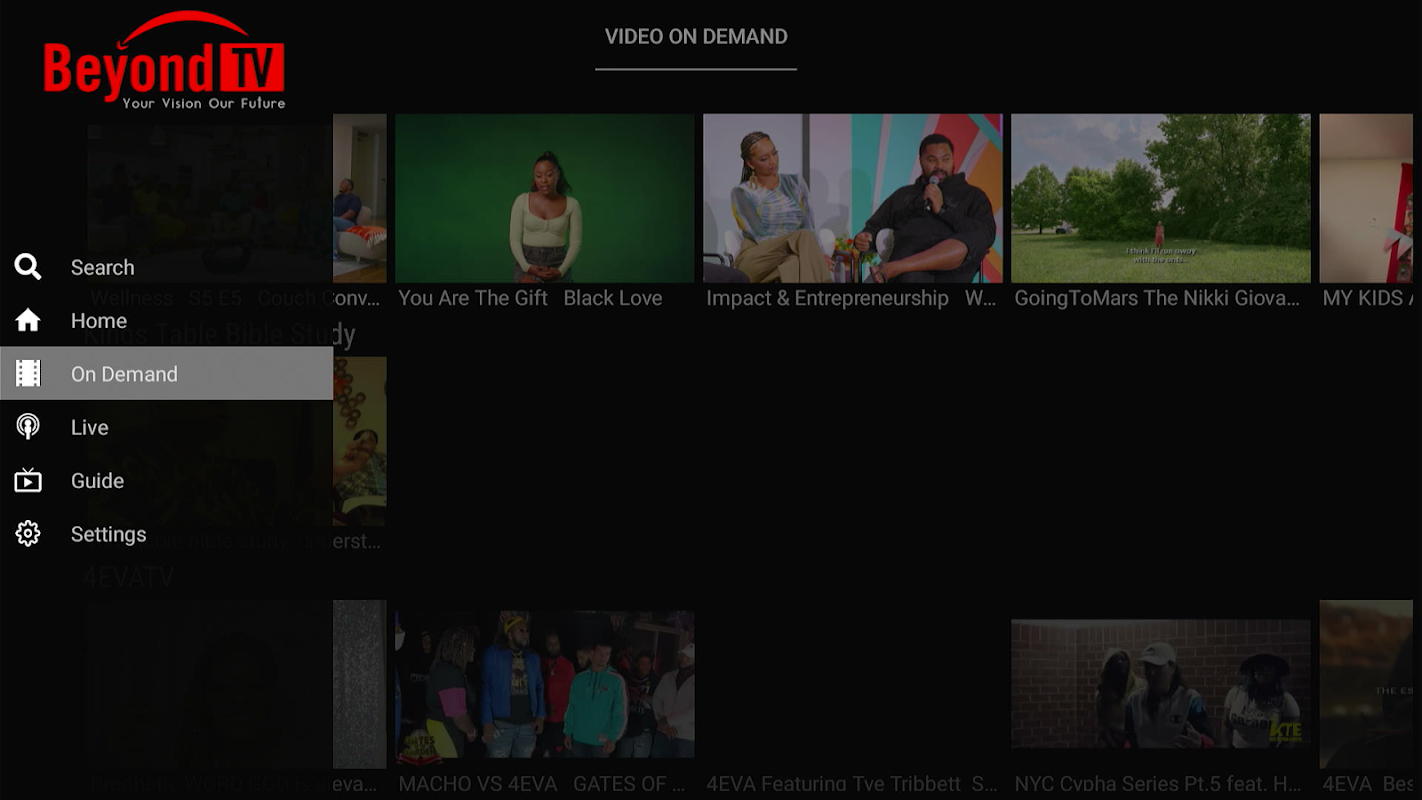Open the GoingToMars park scene thumbnail
Viewport: 1422px width, 800px height.
point(1161,198)
